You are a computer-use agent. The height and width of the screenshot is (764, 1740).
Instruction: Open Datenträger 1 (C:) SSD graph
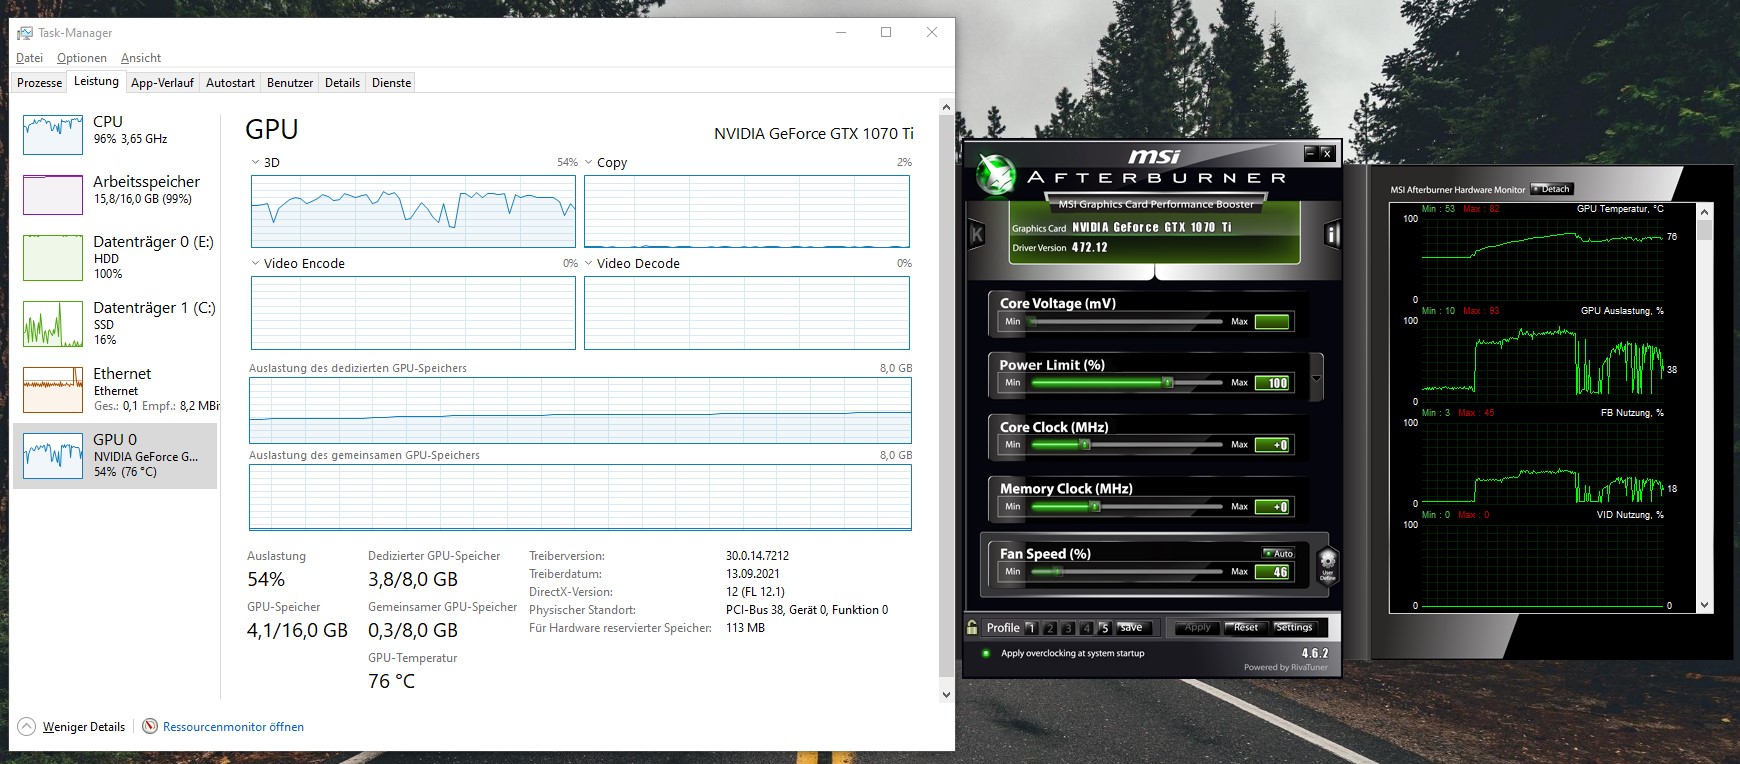click(53, 324)
